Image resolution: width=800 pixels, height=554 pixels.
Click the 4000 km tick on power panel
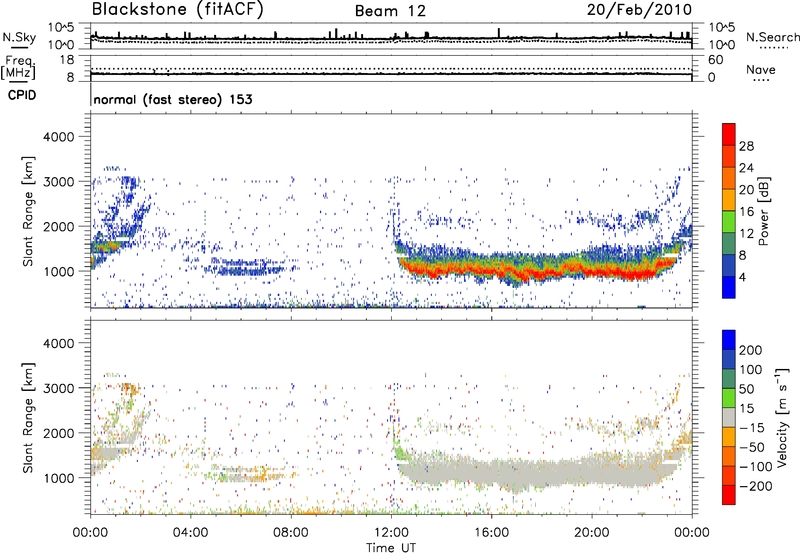tap(58, 137)
